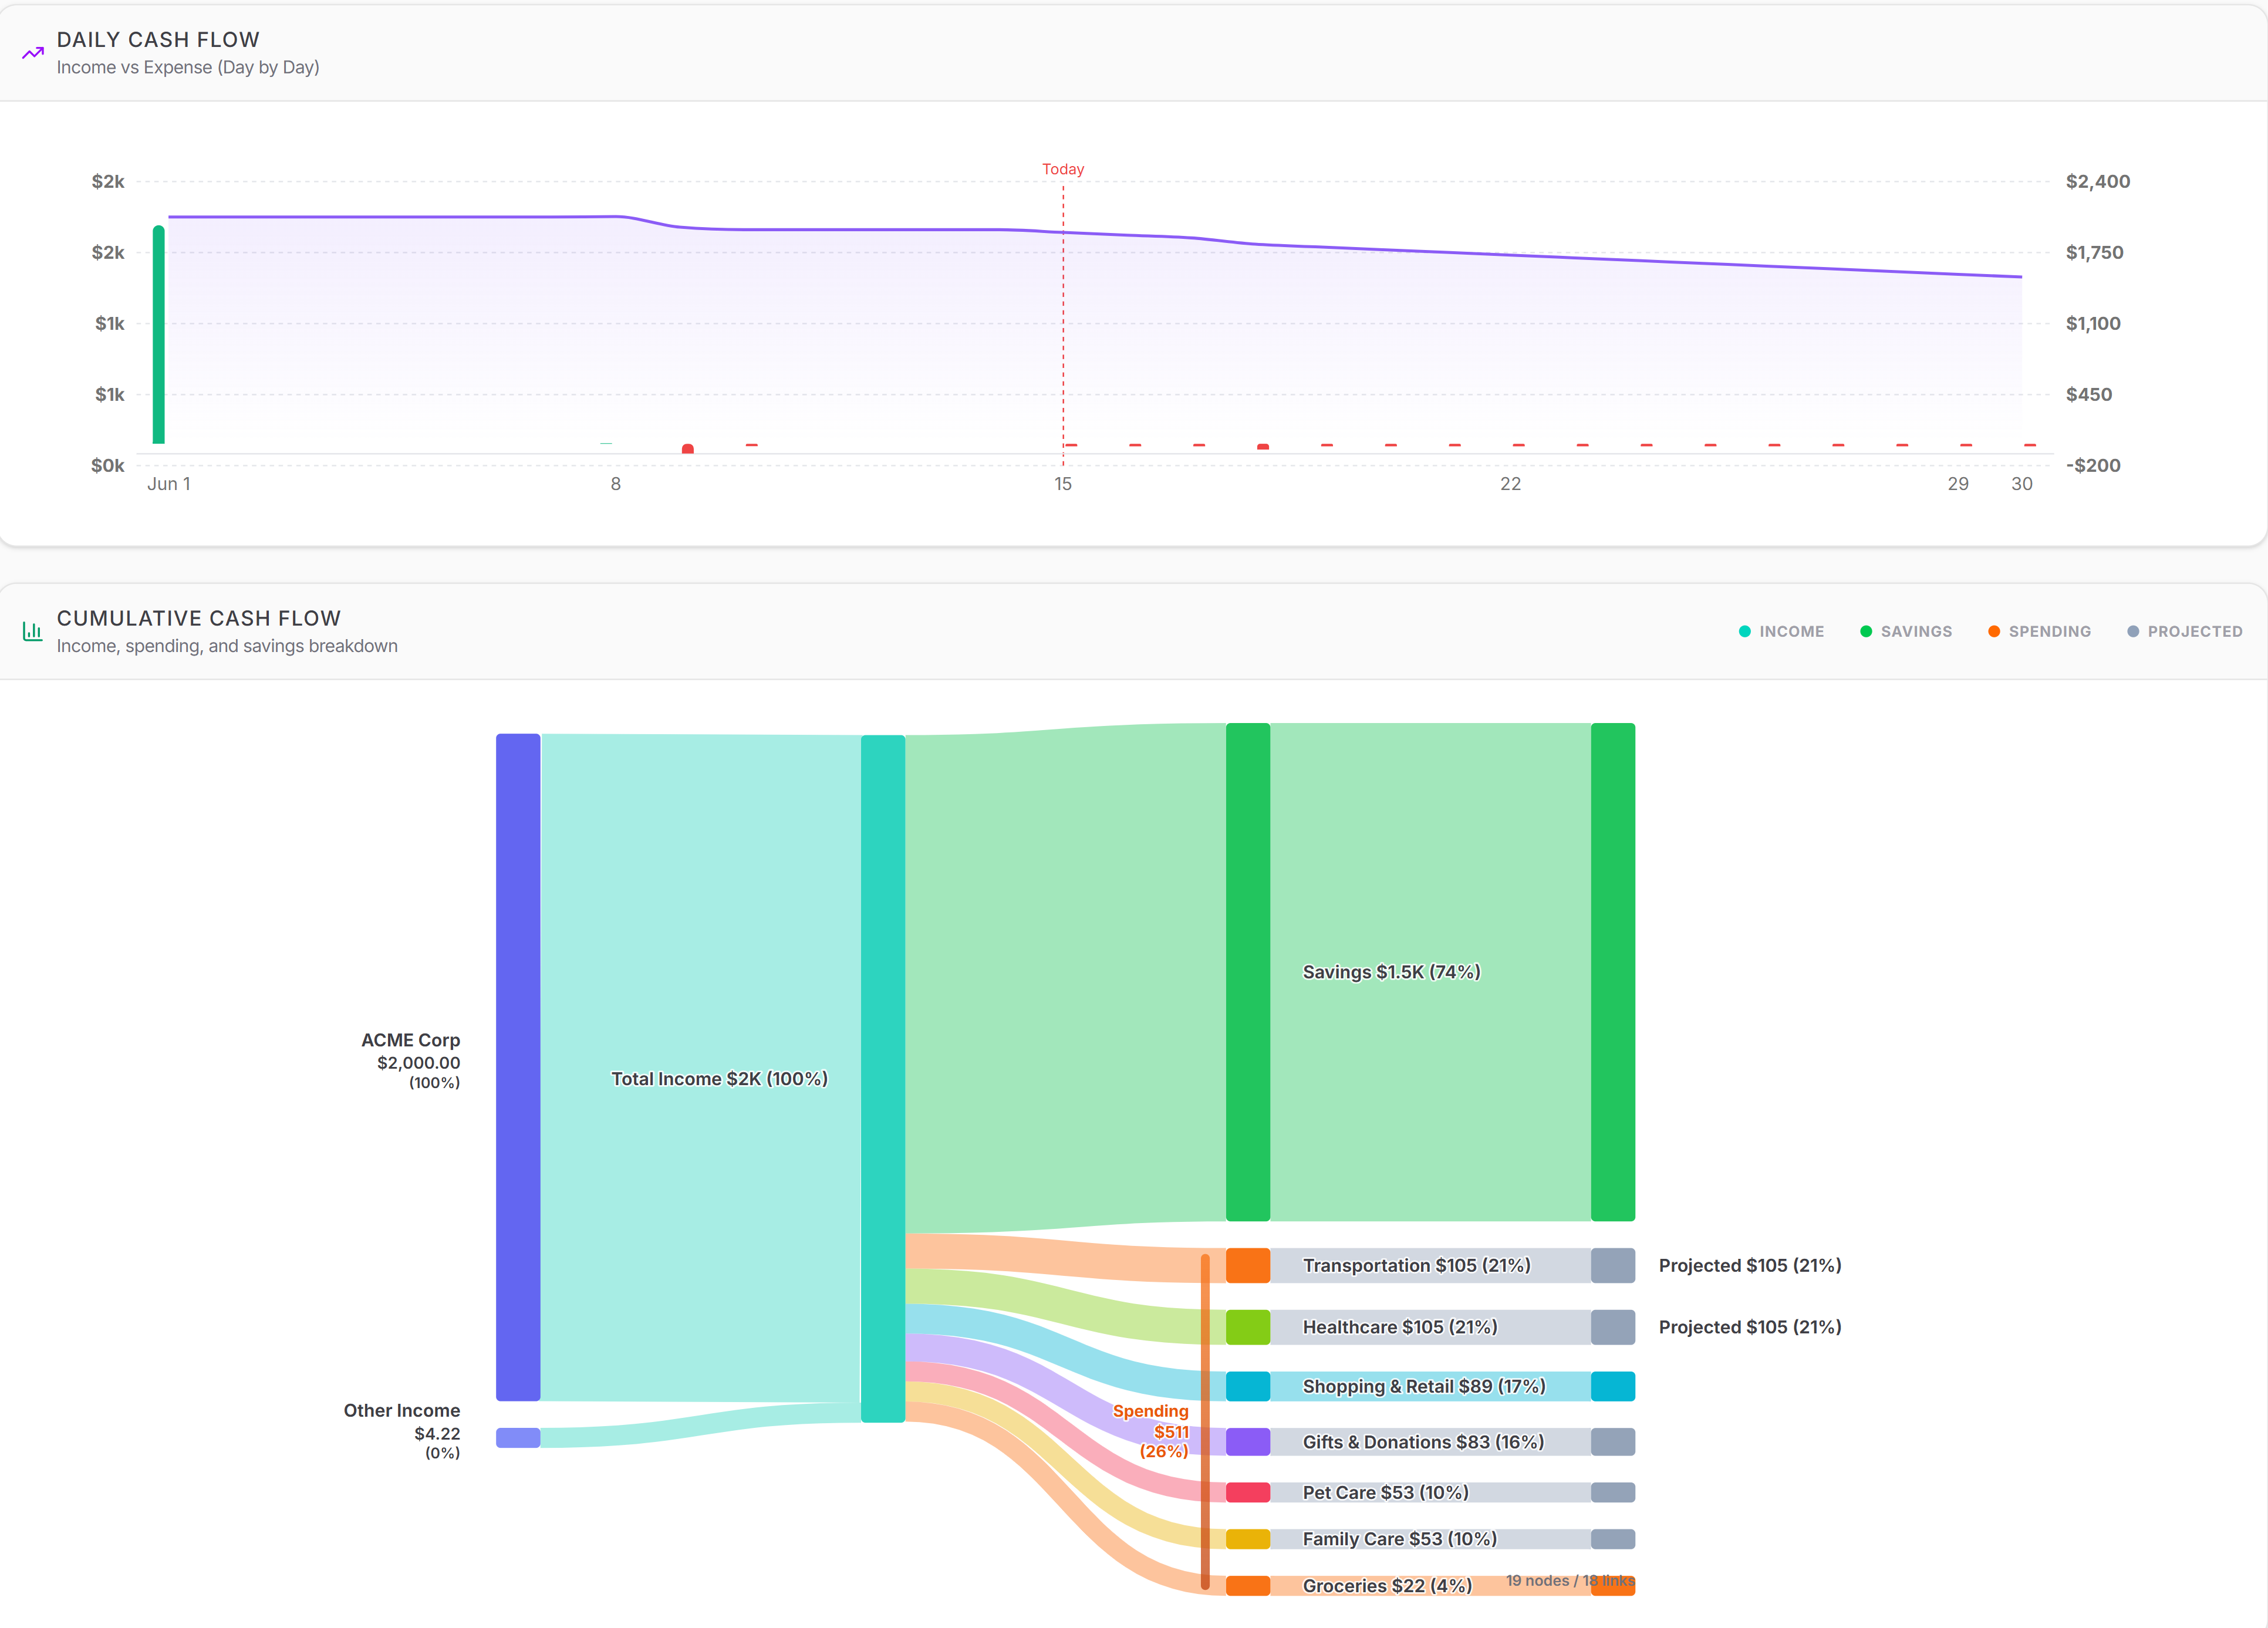Select the Groceries $22 (4%) category
Screen dimensions: 2268x1628
[1387, 1585]
